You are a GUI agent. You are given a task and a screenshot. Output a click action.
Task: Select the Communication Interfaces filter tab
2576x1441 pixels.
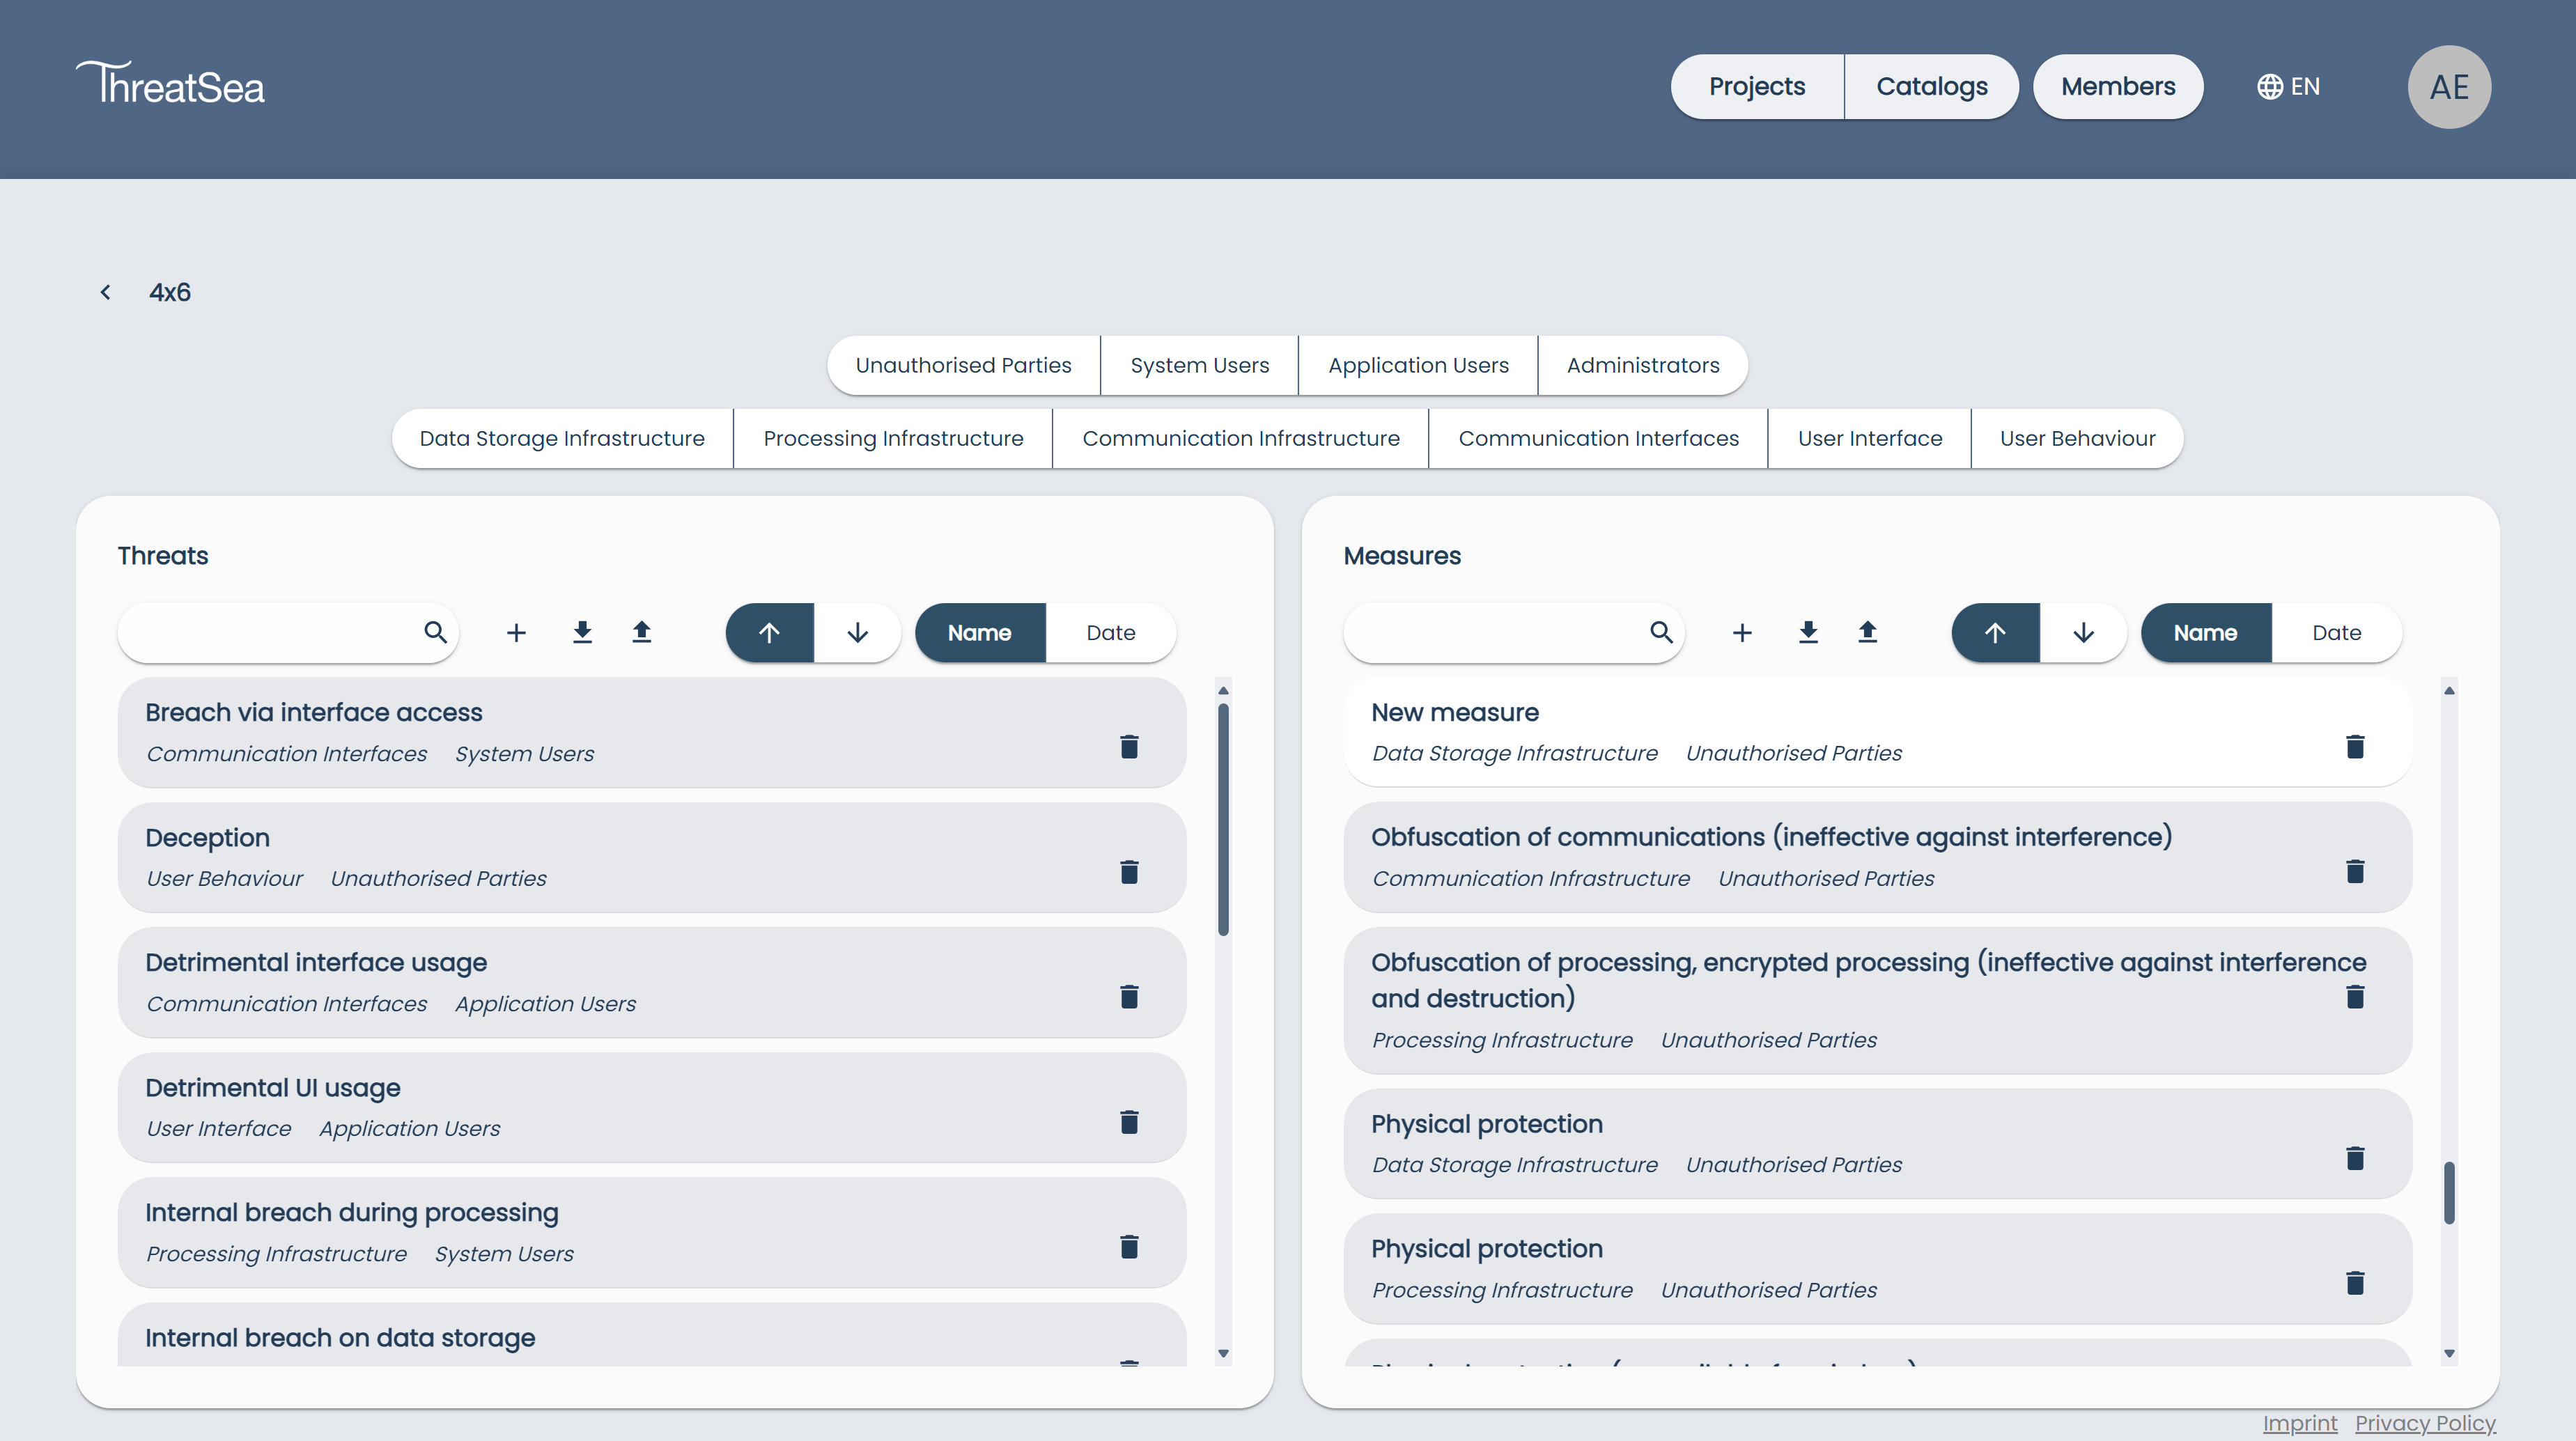1598,438
